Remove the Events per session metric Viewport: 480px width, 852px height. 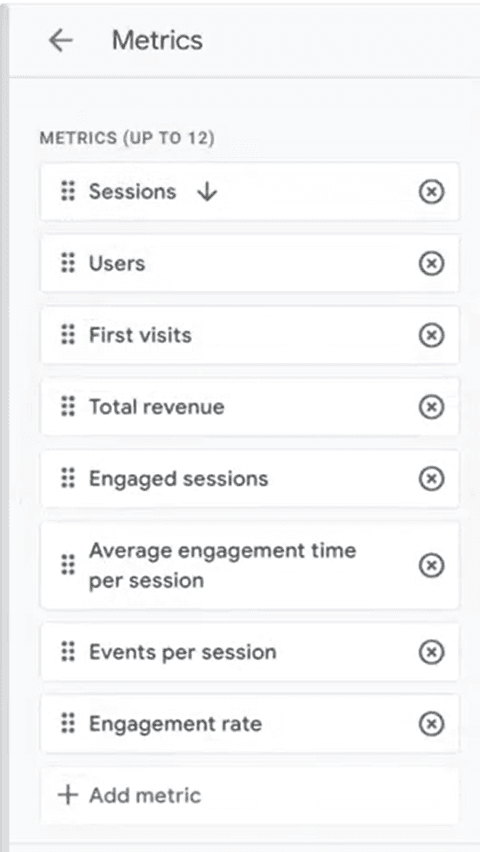(x=432, y=652)
